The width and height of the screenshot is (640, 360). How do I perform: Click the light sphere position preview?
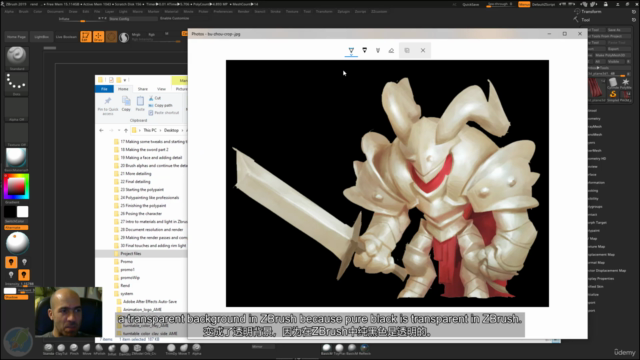pos(17,242)
